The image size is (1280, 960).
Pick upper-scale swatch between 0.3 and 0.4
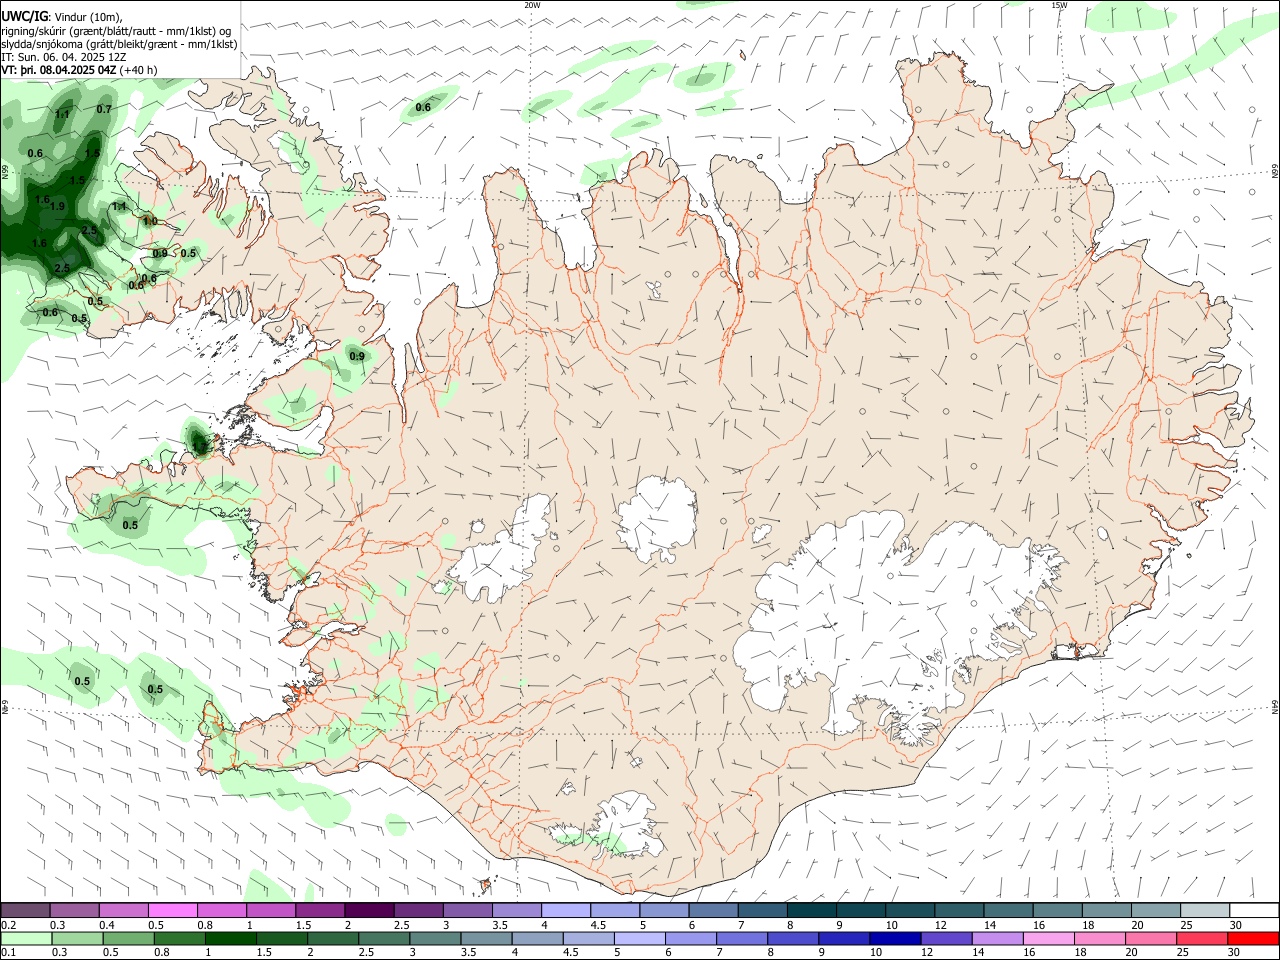74,910
